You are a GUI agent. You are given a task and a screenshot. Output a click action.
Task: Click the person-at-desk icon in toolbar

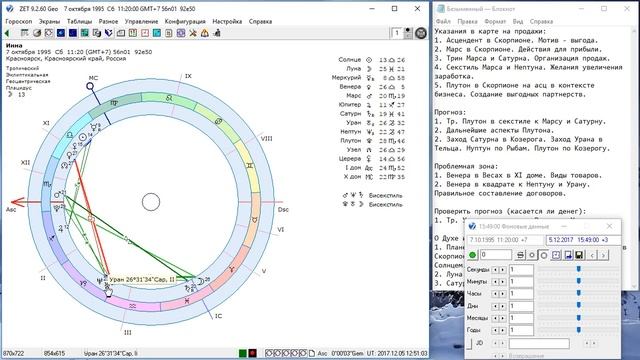(x=217, y=33)
